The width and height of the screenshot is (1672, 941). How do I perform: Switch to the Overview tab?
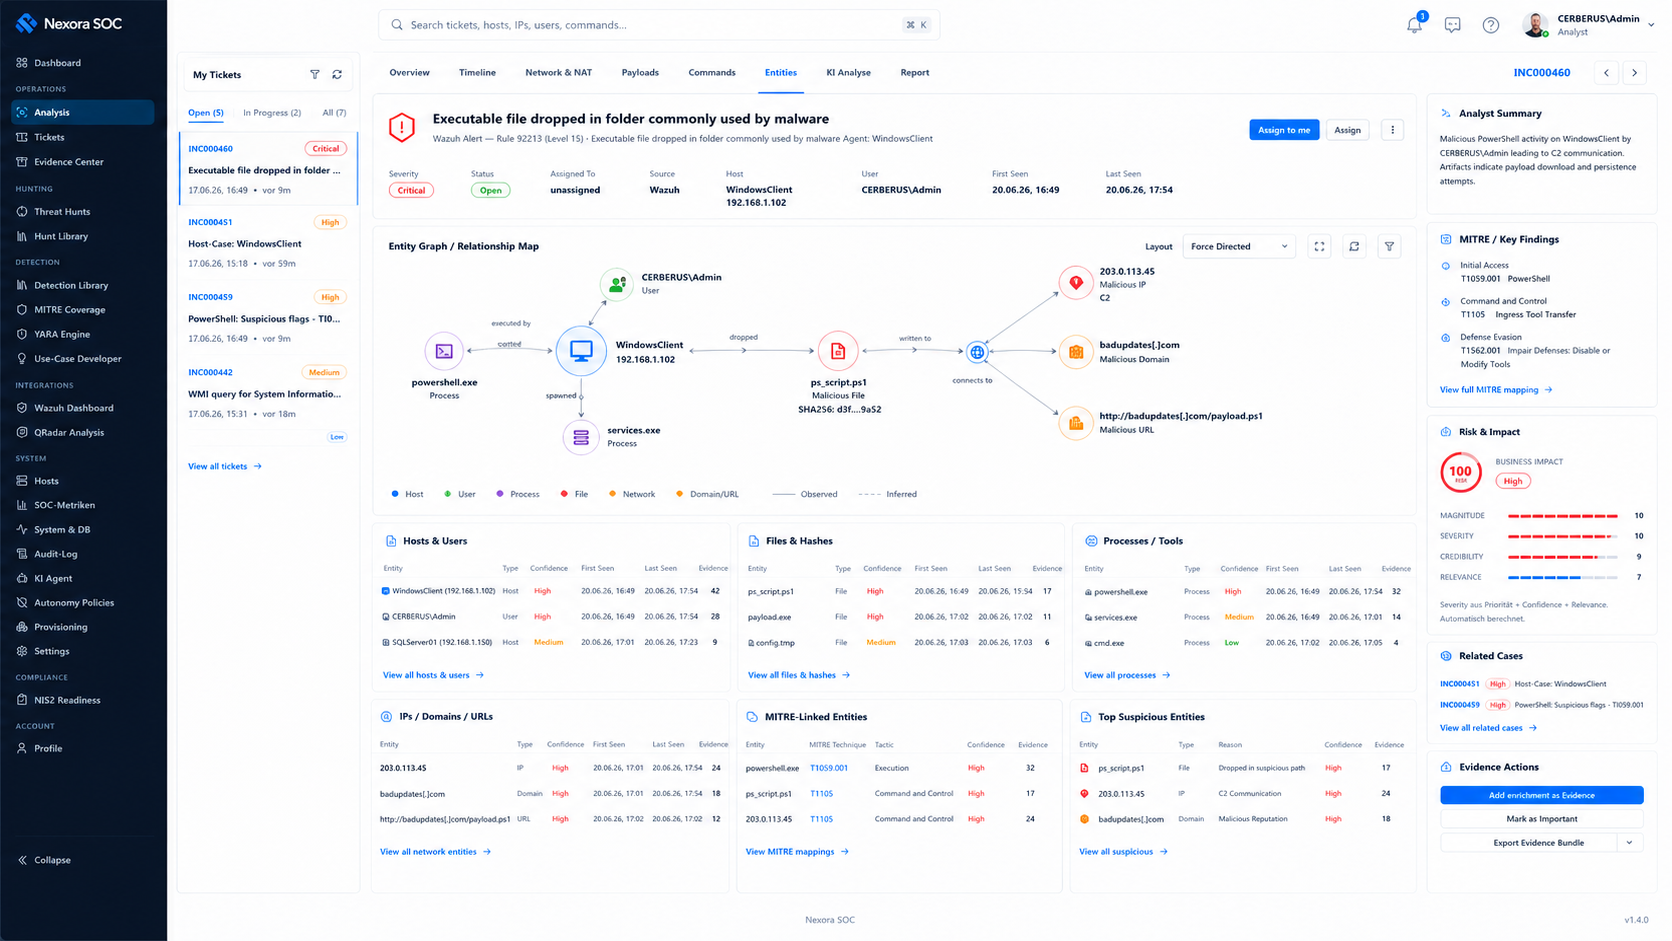pyautogui.click(x=409, y=73)
